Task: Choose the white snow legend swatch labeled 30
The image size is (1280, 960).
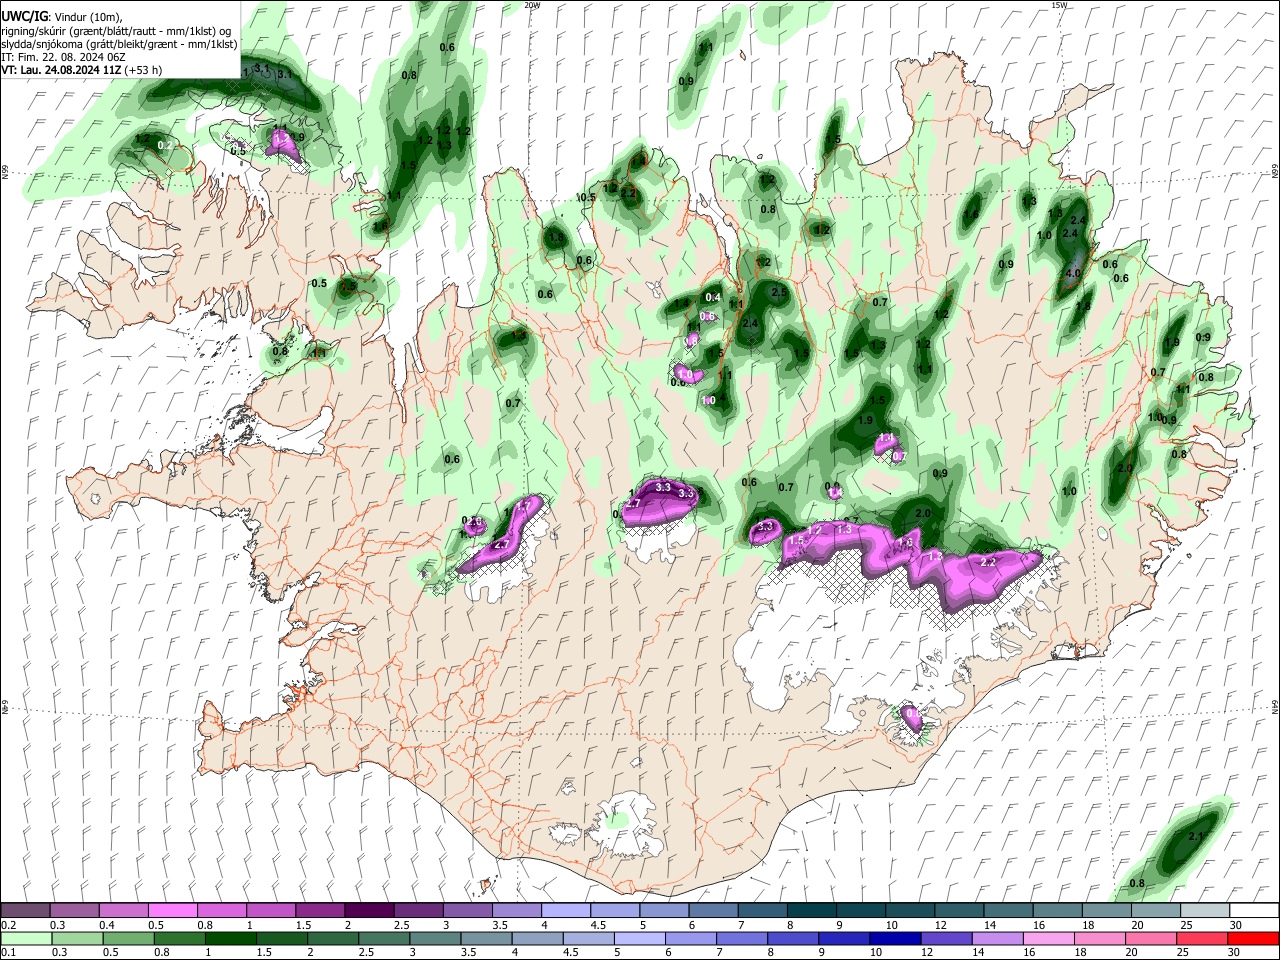Action: [x=1253, y=910]
